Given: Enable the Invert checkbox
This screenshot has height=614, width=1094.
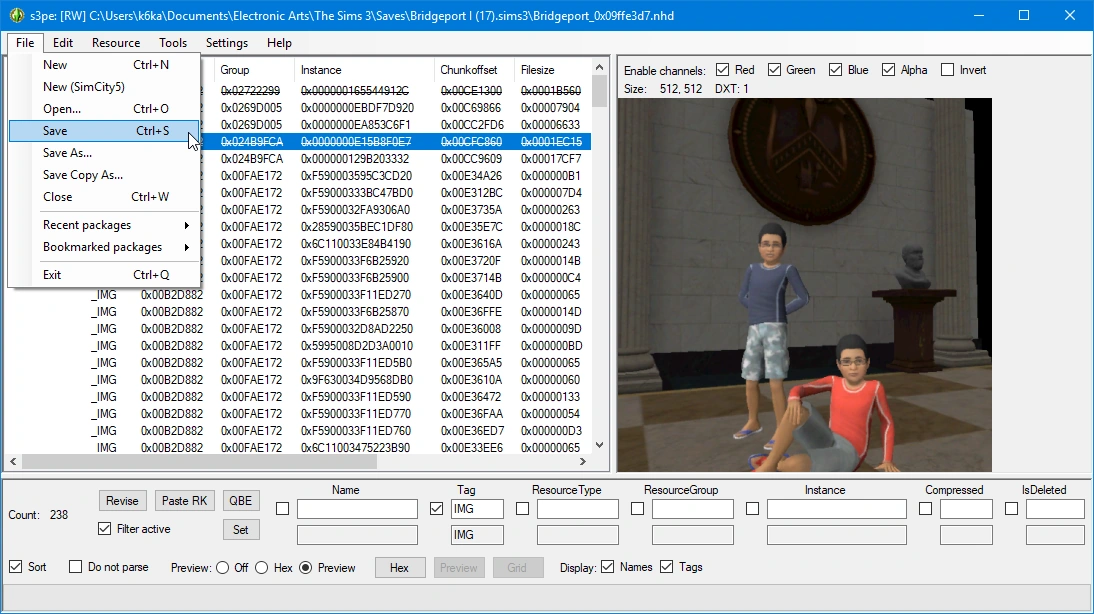Looking at the screenshot, I should coord(948,70).
